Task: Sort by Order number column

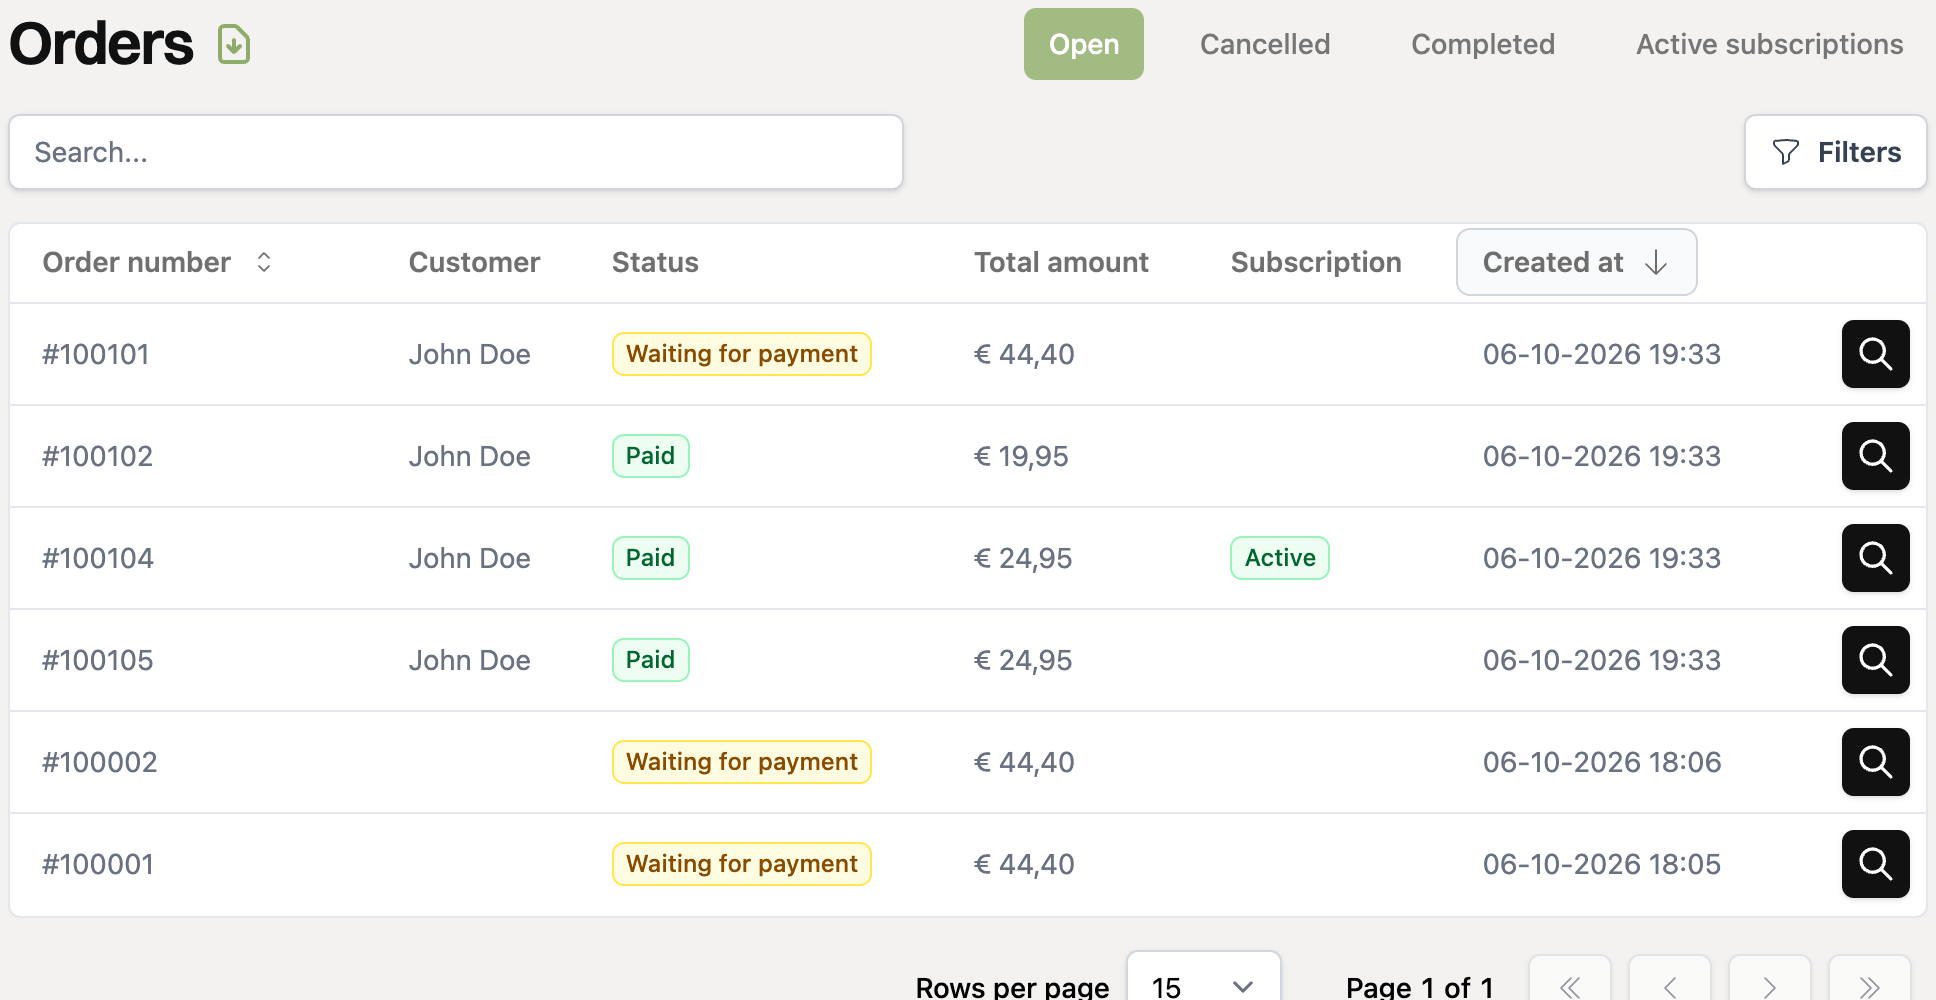Action: 157,262
